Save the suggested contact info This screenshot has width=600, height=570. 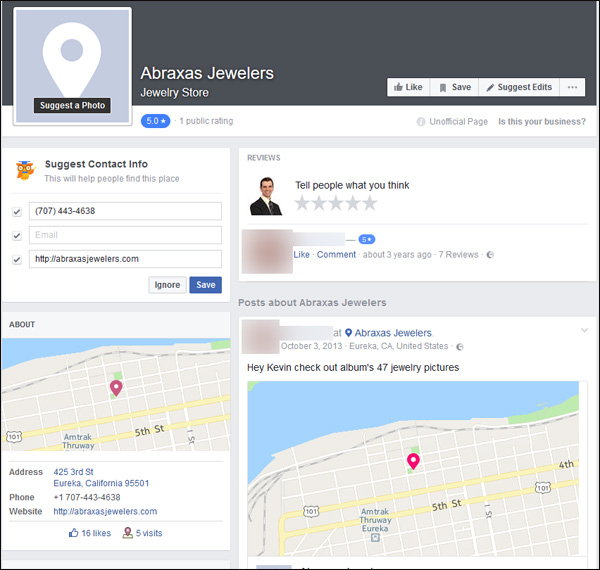point(205,285)
